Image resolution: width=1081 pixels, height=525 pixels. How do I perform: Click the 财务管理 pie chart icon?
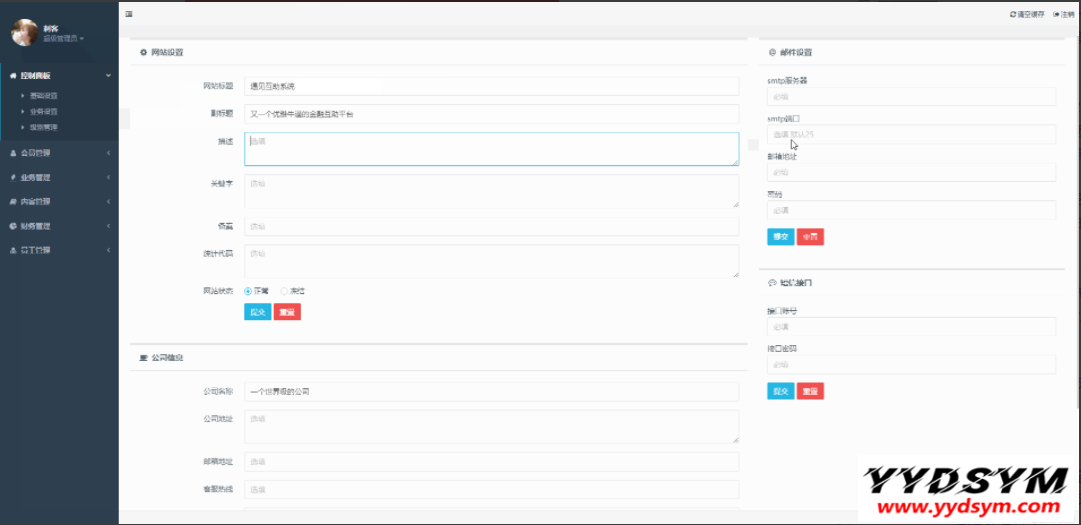pos(12,226)
